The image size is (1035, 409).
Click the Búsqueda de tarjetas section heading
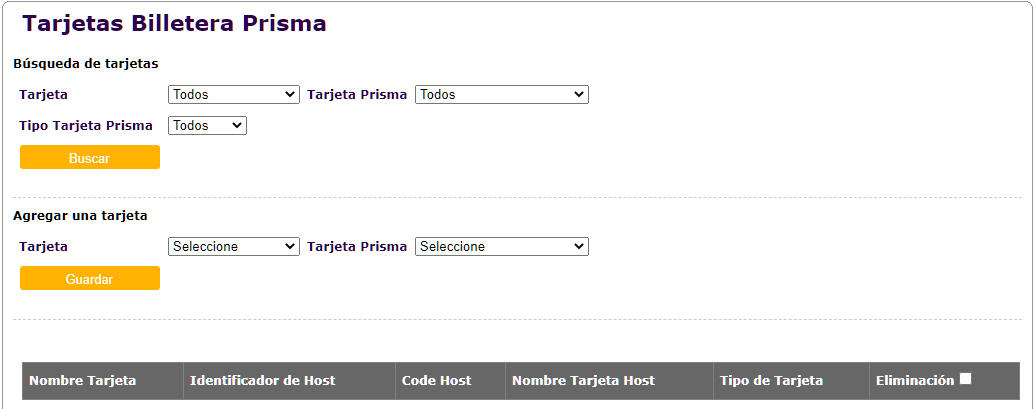tap(86, 63)
